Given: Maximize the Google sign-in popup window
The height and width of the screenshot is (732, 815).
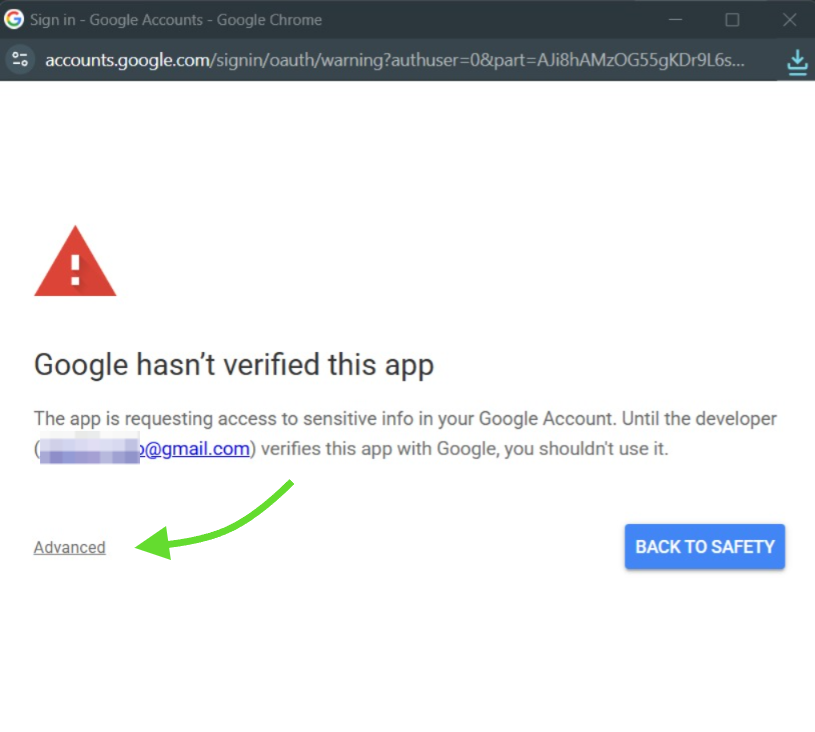Looking at the screenshot, I should pyautogui.click(x=732, y=20).
